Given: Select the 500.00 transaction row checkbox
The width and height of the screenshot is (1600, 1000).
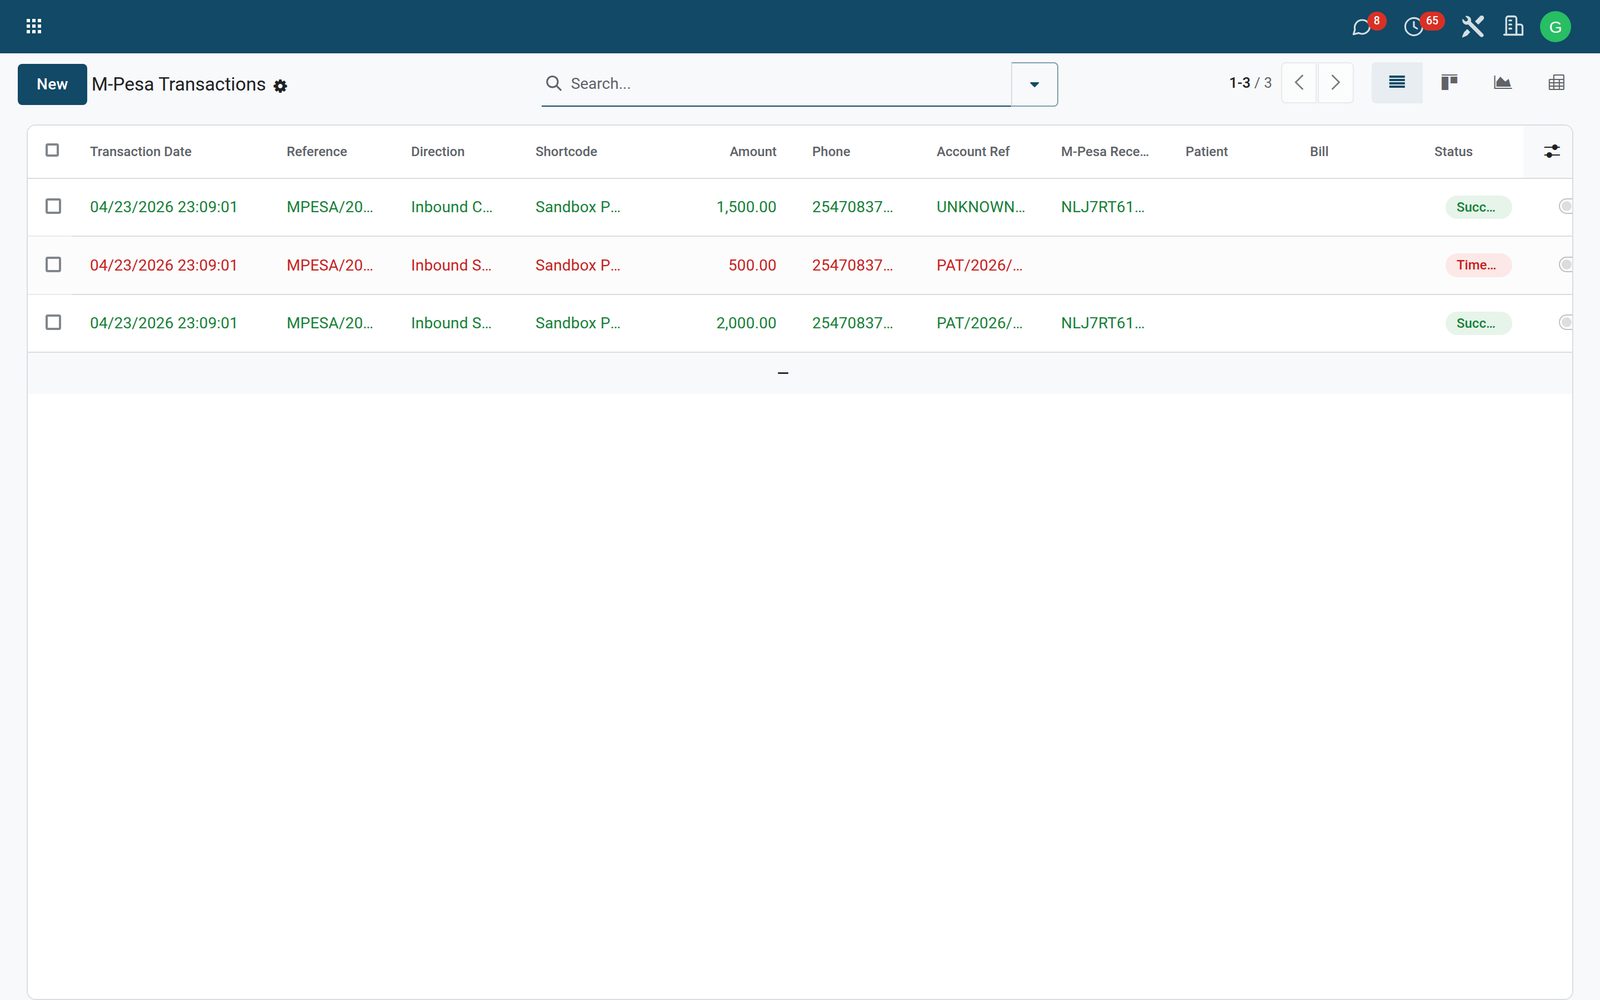Looking at the screenshot, I should click(x=53, y=265).
